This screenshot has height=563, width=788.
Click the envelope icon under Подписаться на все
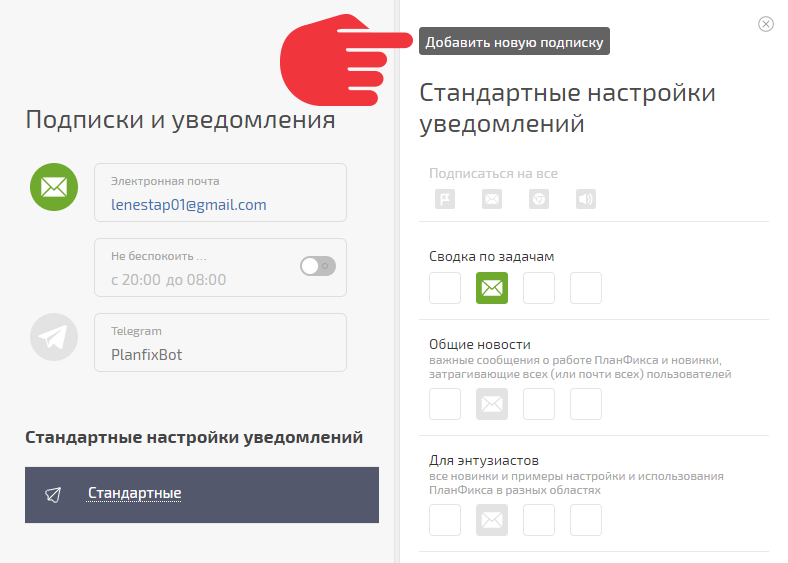492,199
